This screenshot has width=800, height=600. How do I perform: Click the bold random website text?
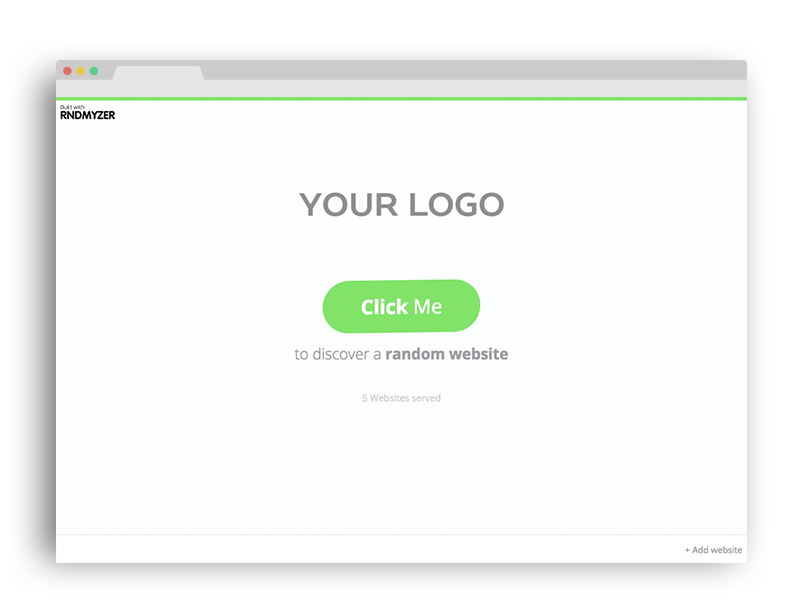(446, 354)
